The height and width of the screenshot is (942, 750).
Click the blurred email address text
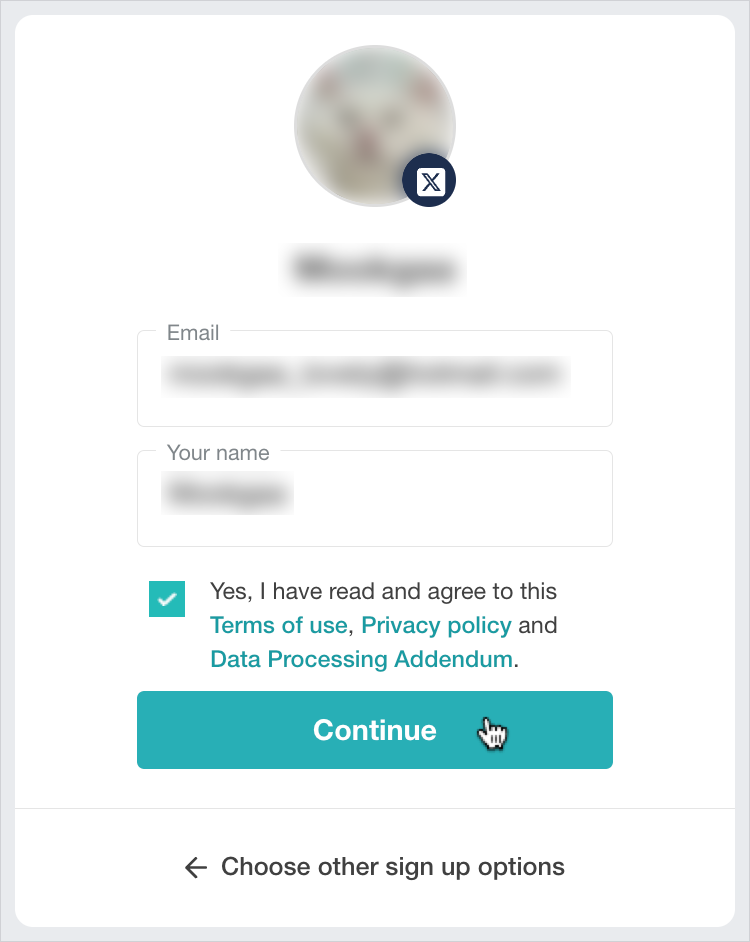[x=364, y=375]
